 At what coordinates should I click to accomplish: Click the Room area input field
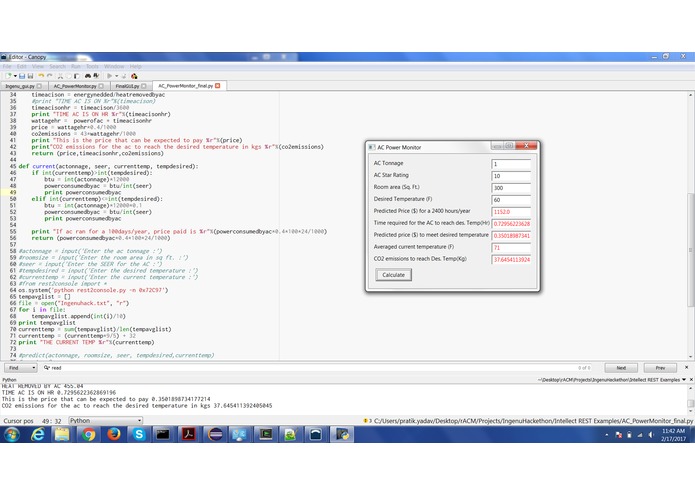click(511, 188)
